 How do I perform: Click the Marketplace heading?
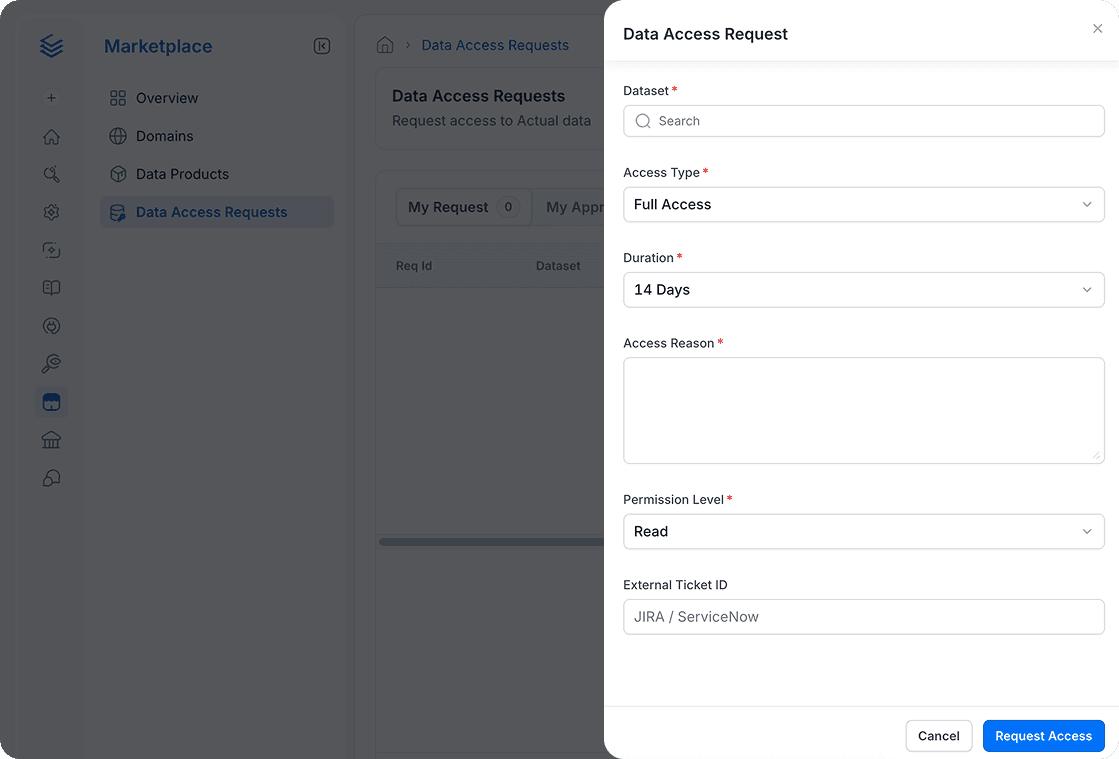[158, 46]
